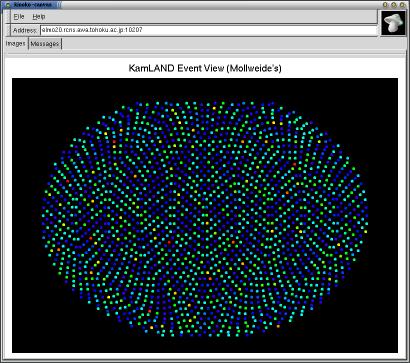Open the Help menu

[39, 17]
